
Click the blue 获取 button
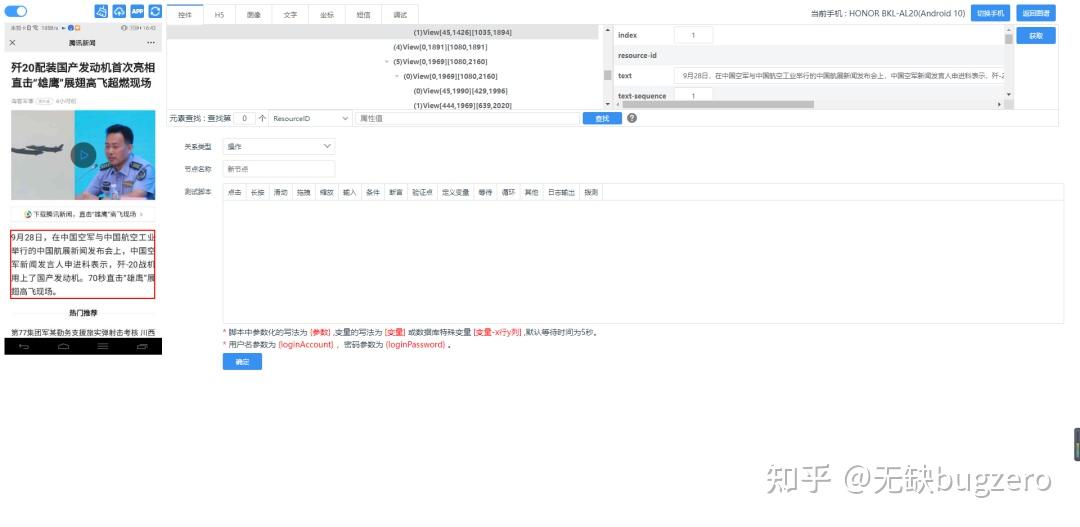point(1036,36)
